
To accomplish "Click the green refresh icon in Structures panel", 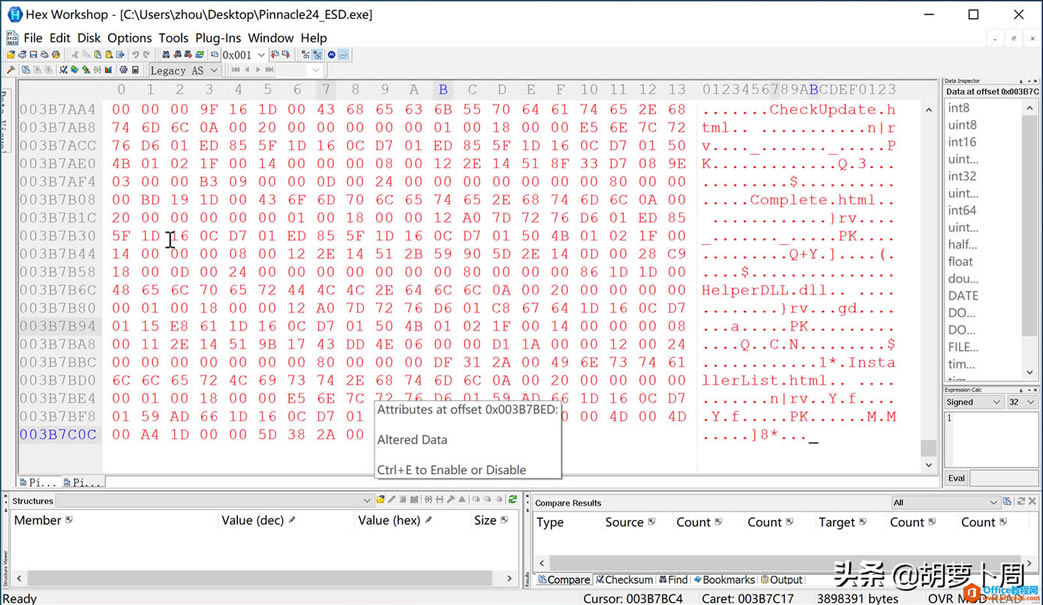I will (x=512, y=499).
